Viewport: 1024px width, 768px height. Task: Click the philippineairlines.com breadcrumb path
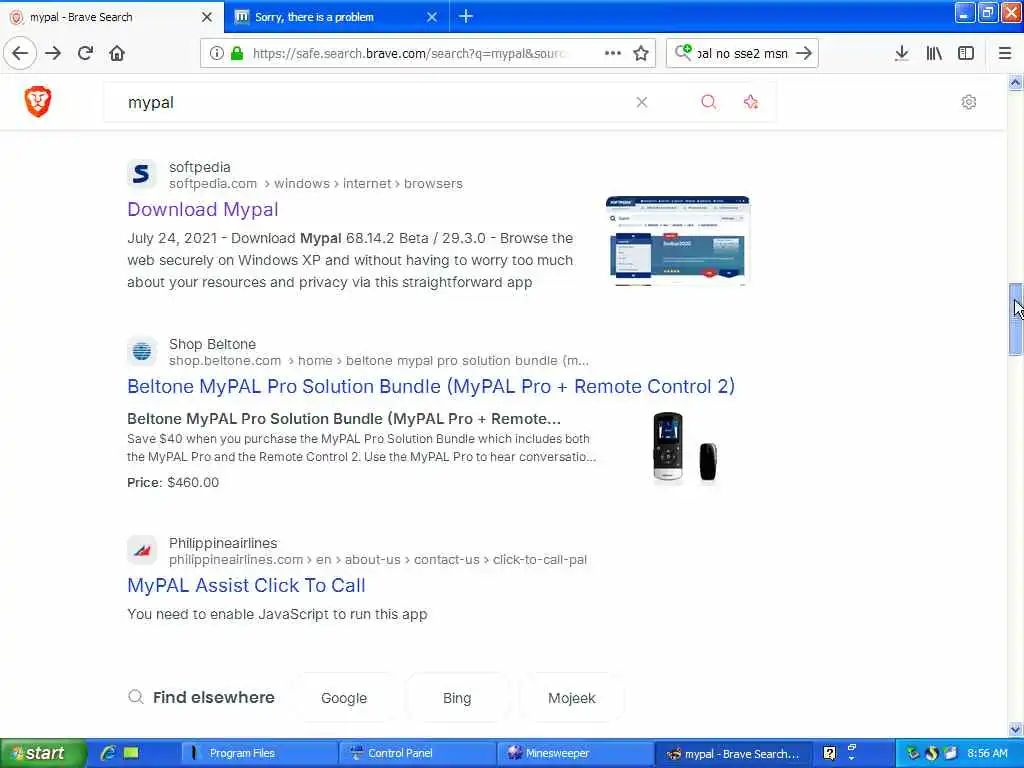[x=377, y=560]
